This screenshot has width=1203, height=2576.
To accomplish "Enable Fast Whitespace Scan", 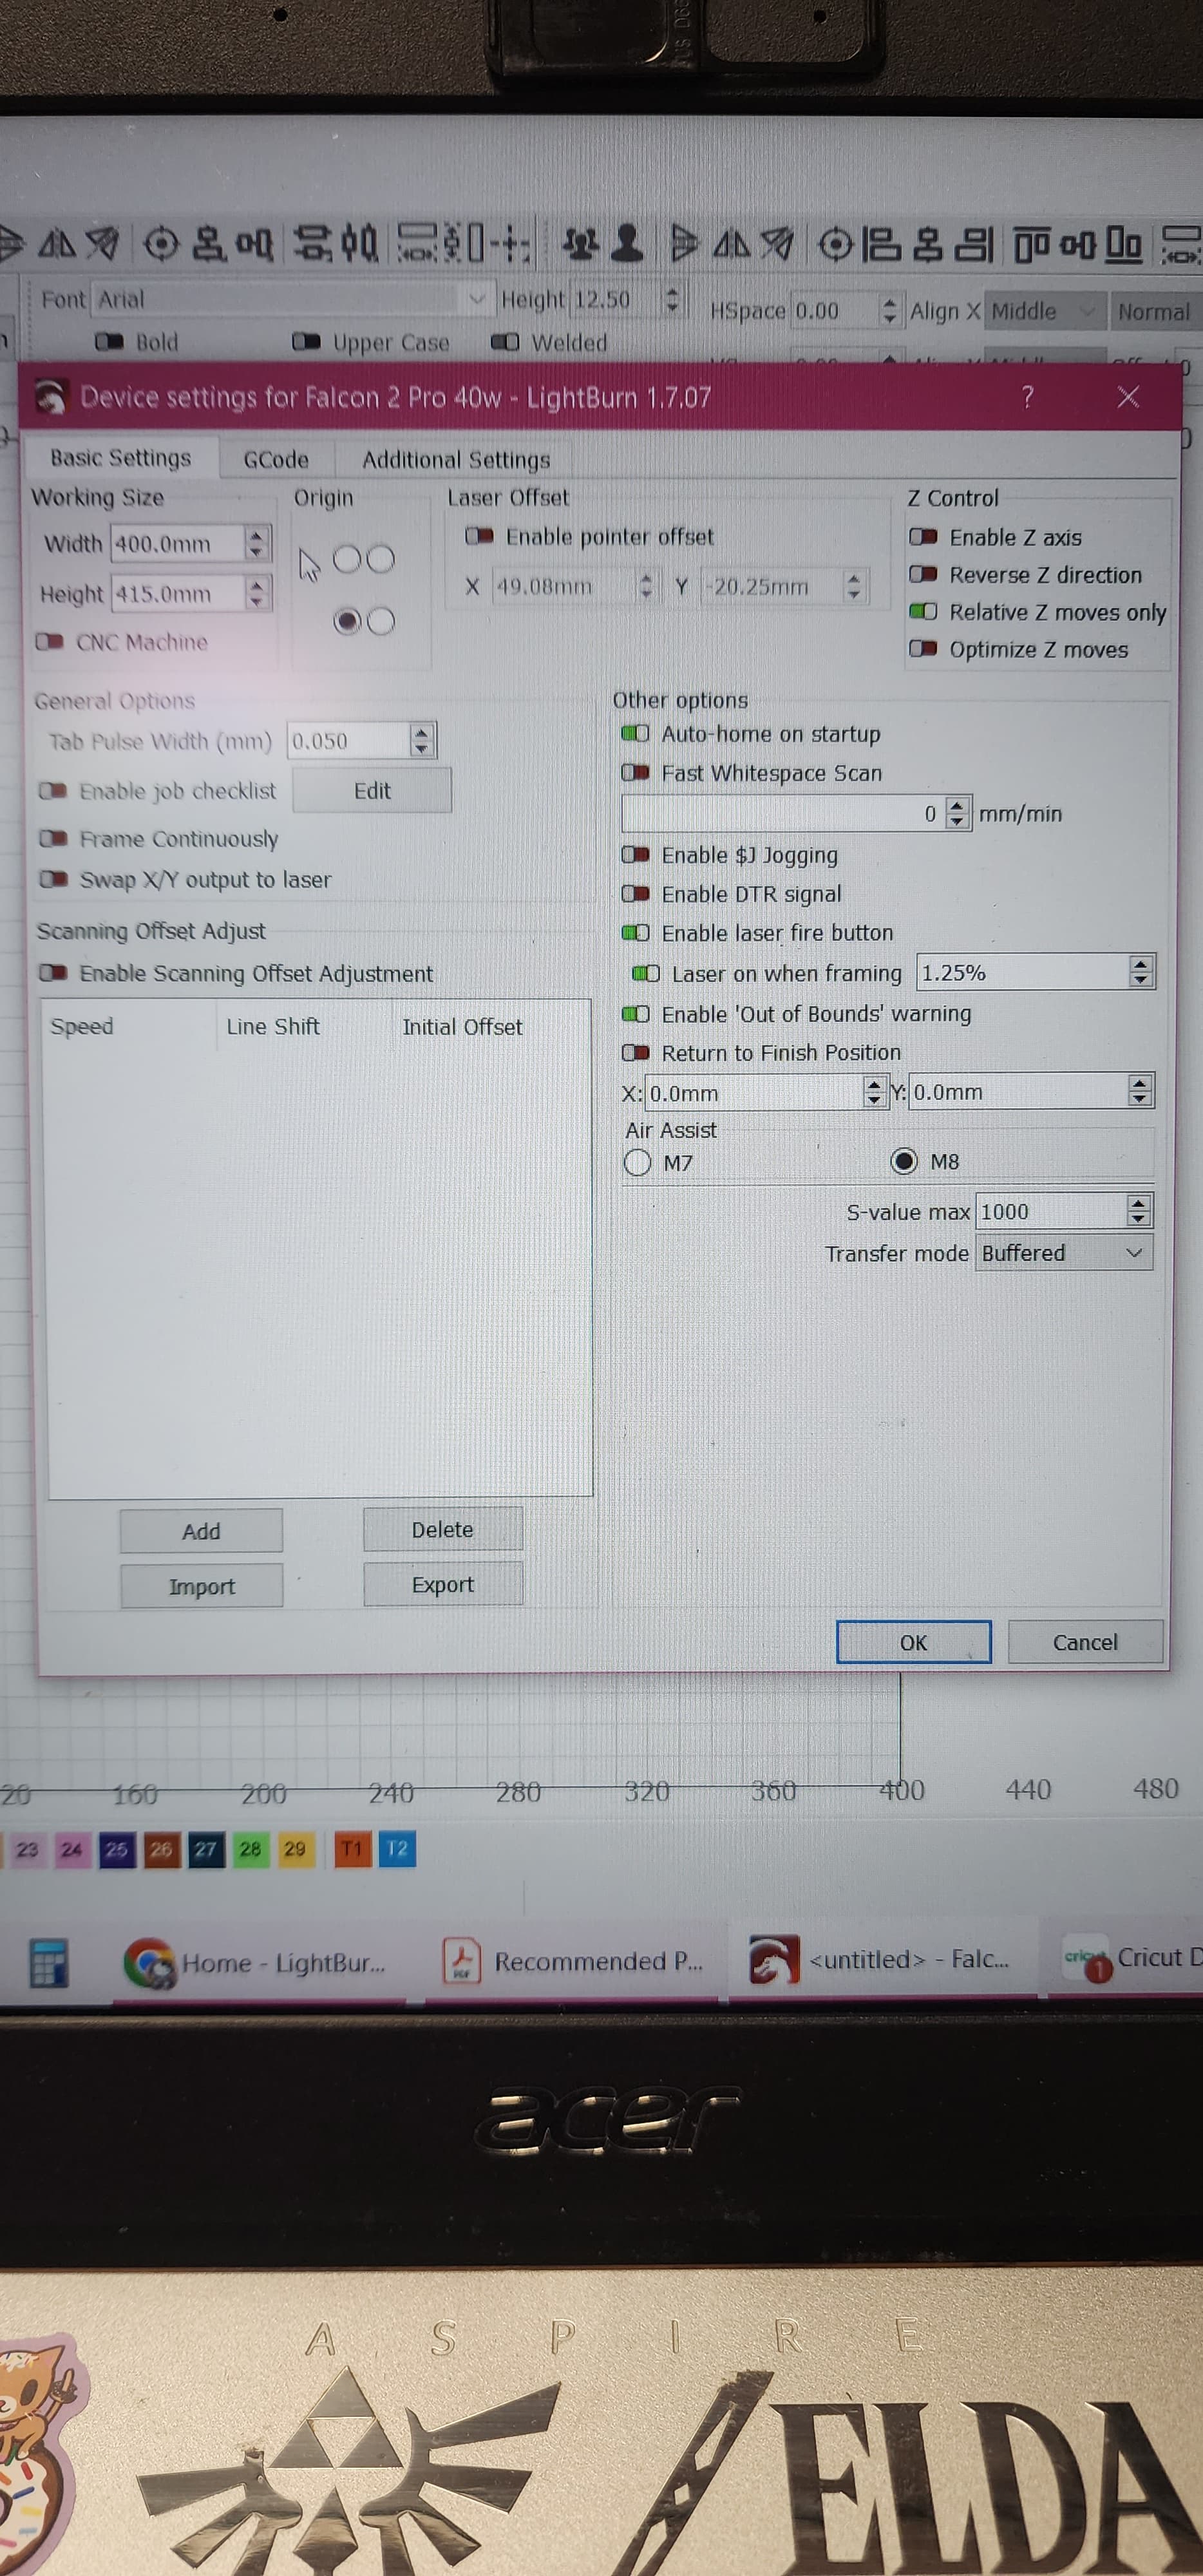I will pos(635,773).
